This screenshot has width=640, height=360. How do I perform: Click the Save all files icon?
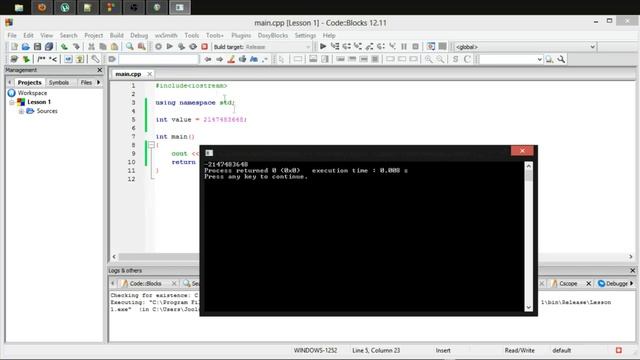click(49, 47)
